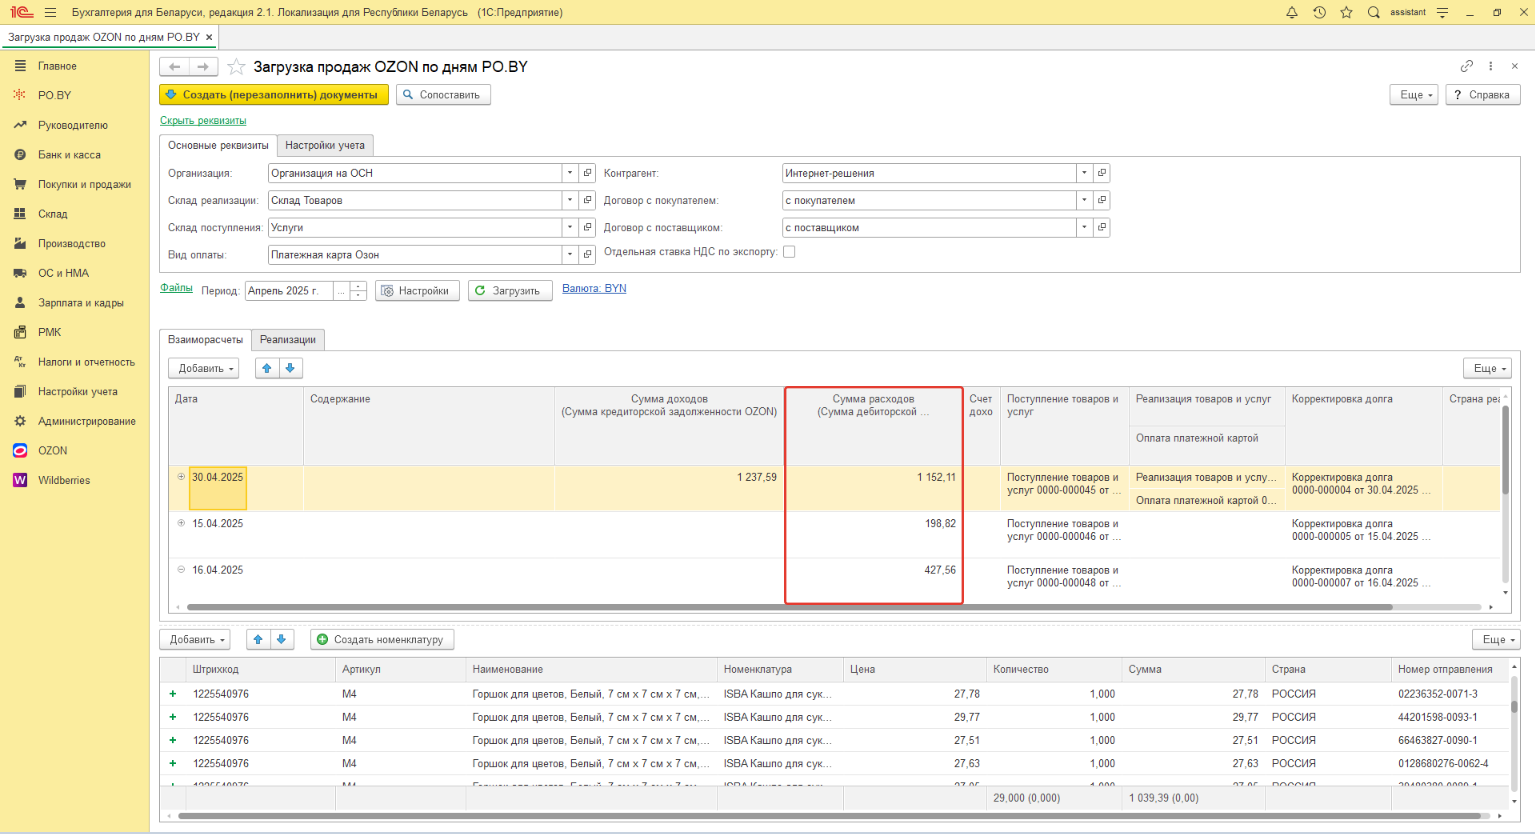The width and height of the screenshot is (1535, 834).
Task: Expand the 15.04.2025 row
Action: pyautogui.click(x=181, y=523)
